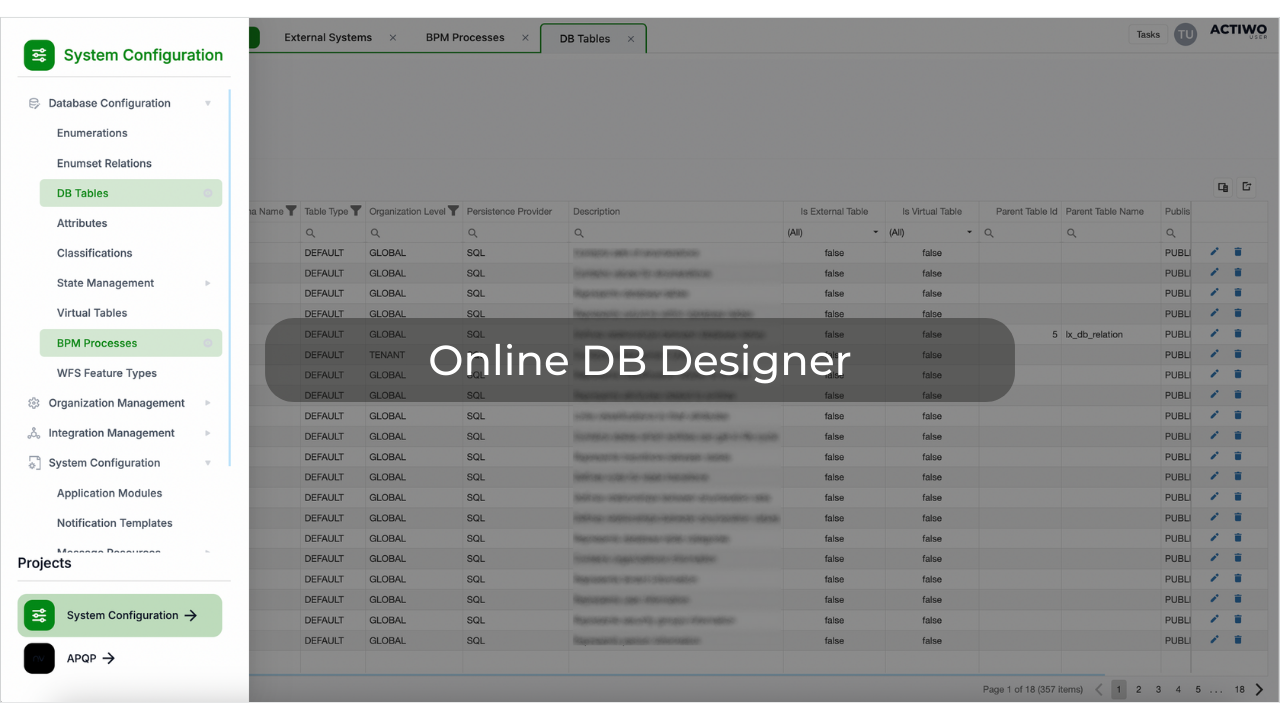
Task: Delete the last table row
Action: tap(1238, 640)
